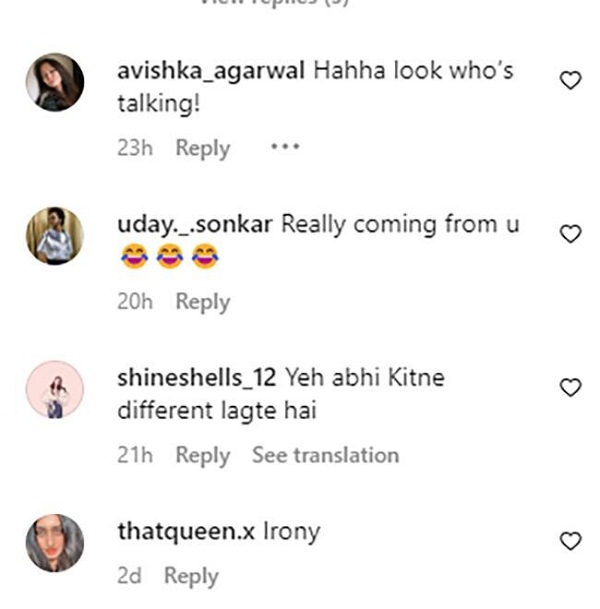The width and height of the screenshot is (600, 609).
Task: Reply to shineshells_12's comment
Action: tap(203, 455)
